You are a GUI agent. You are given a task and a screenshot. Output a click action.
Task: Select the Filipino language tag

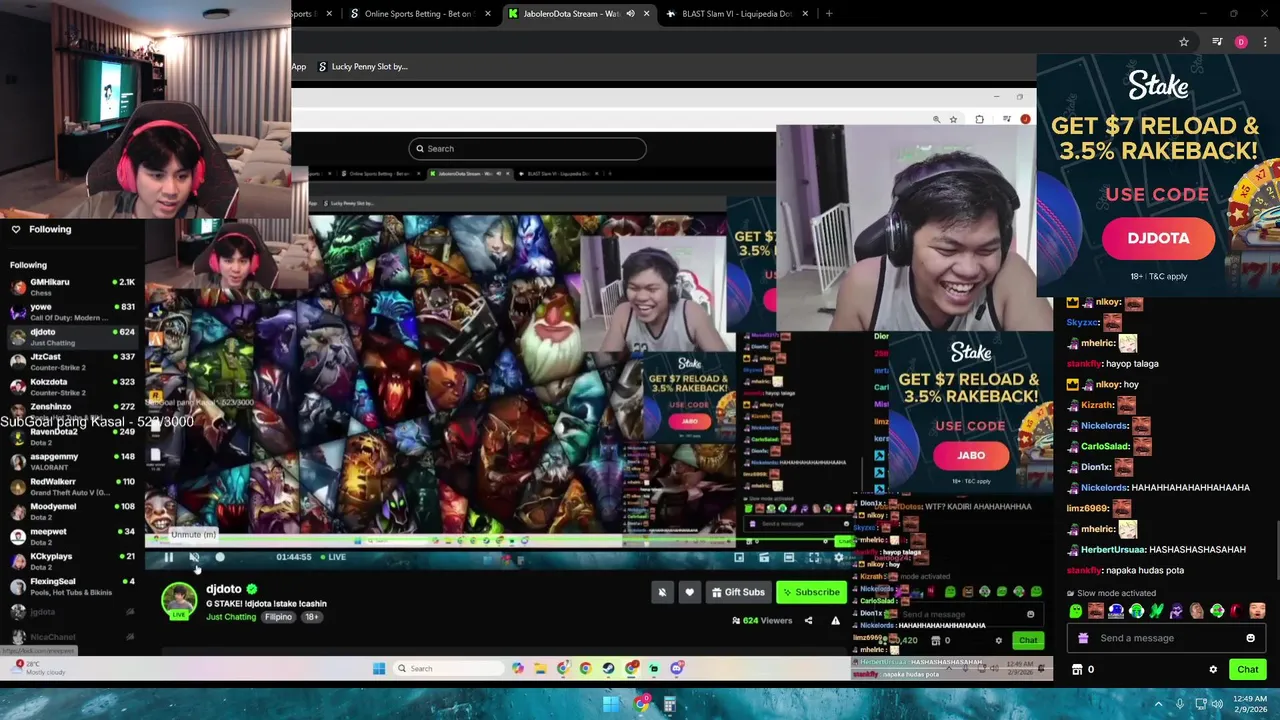(x=278, y=617)
